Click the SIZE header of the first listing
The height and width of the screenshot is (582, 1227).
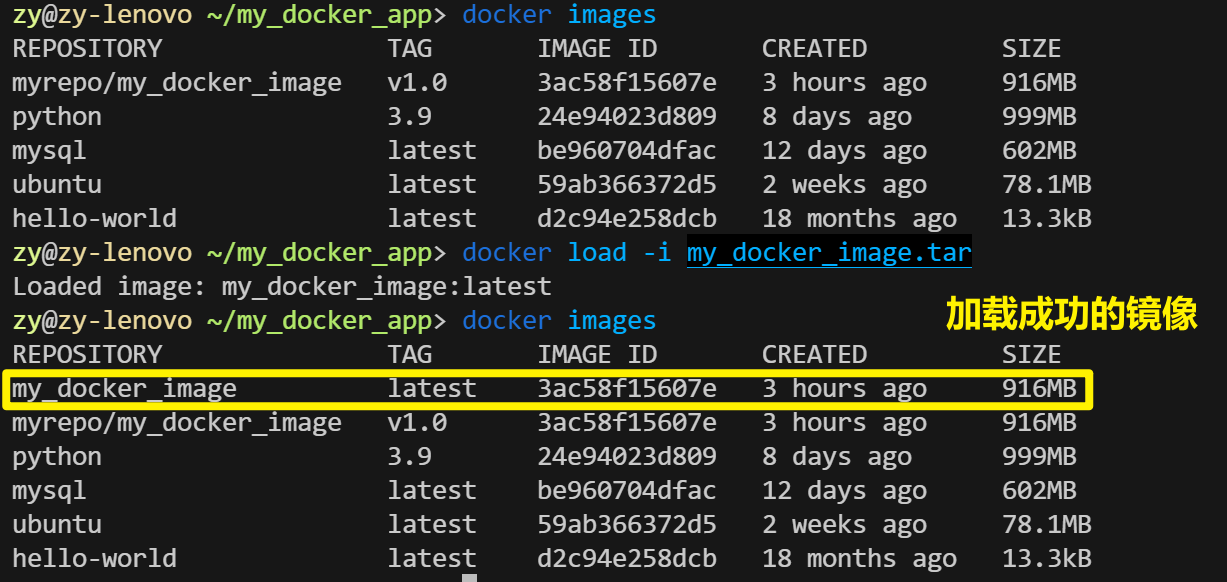point(1032,49)
